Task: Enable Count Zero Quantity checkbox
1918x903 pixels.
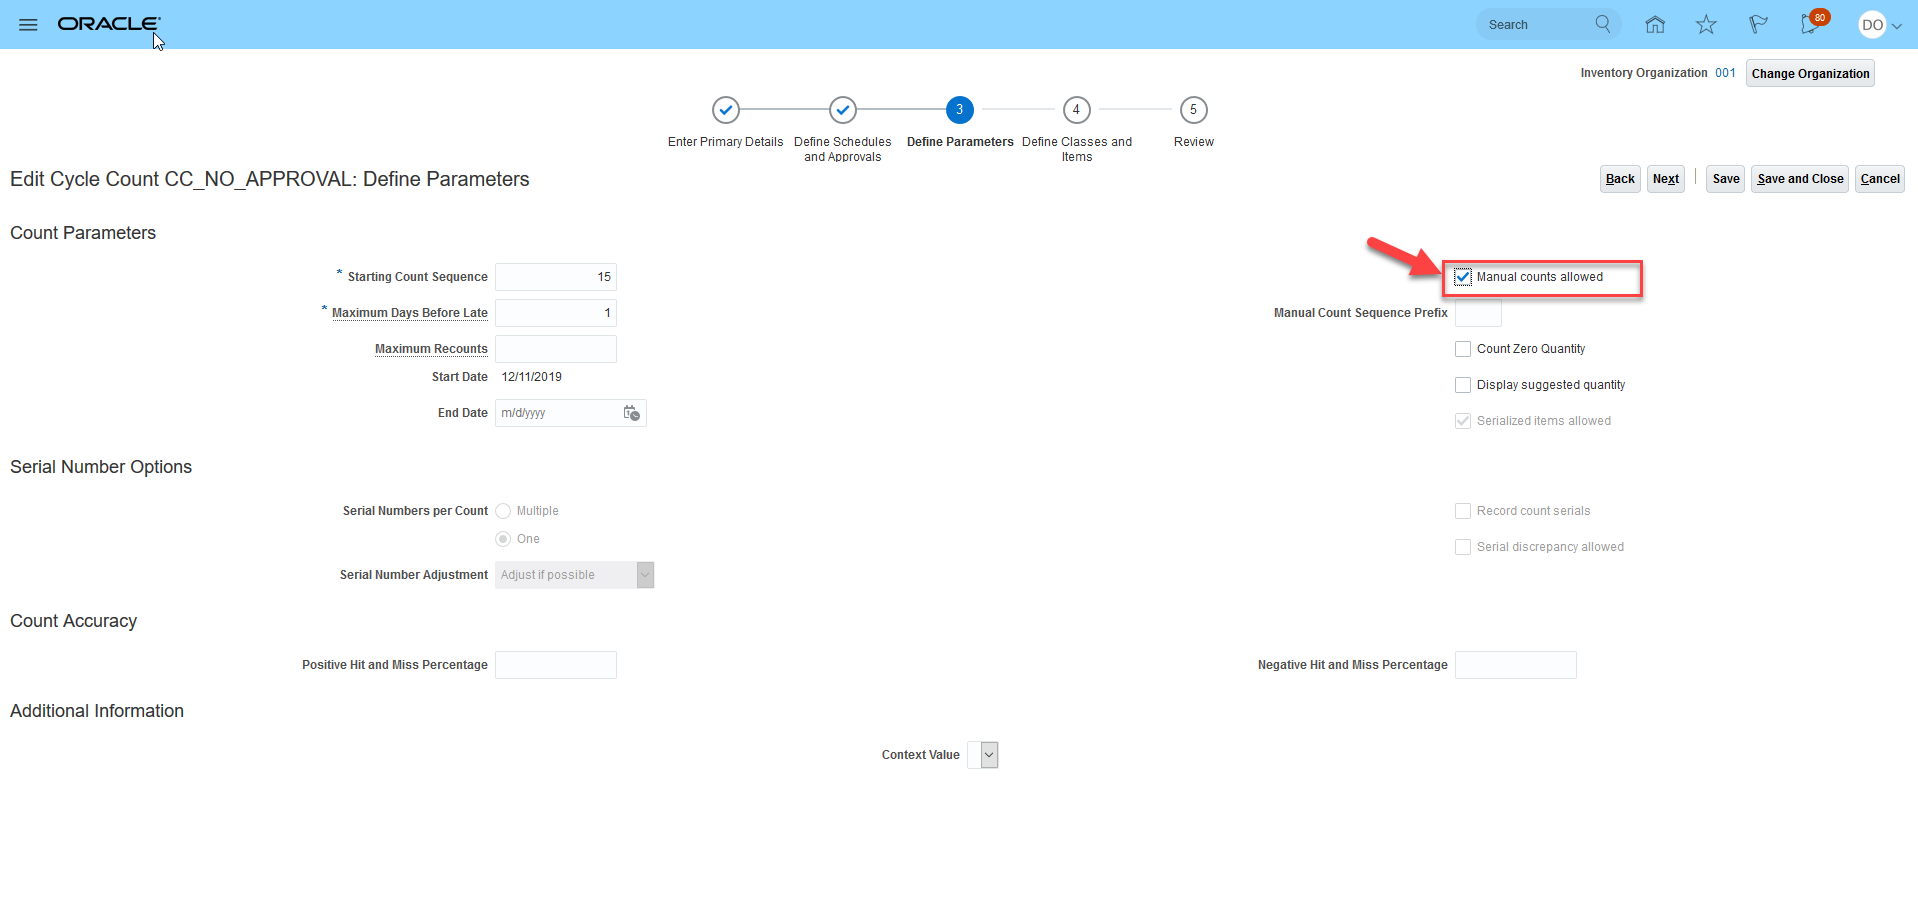Action: point(1463,349)
